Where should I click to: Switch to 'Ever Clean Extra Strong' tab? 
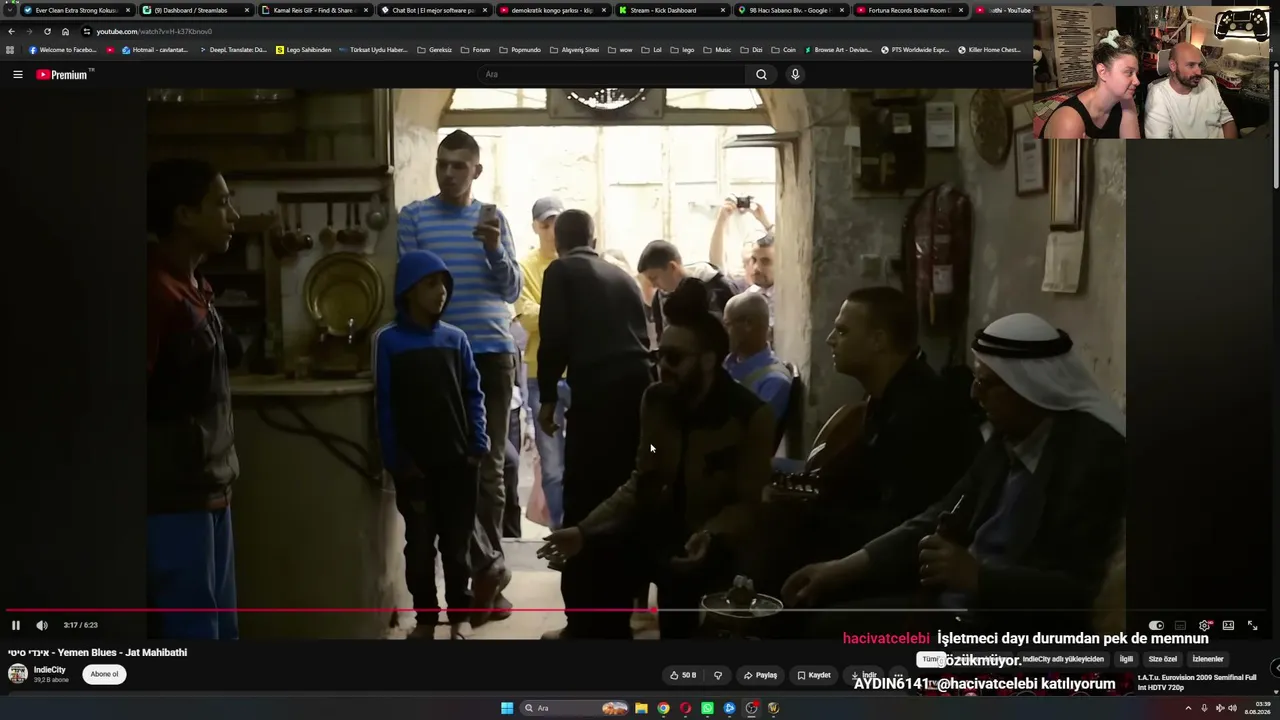[77, 10]
